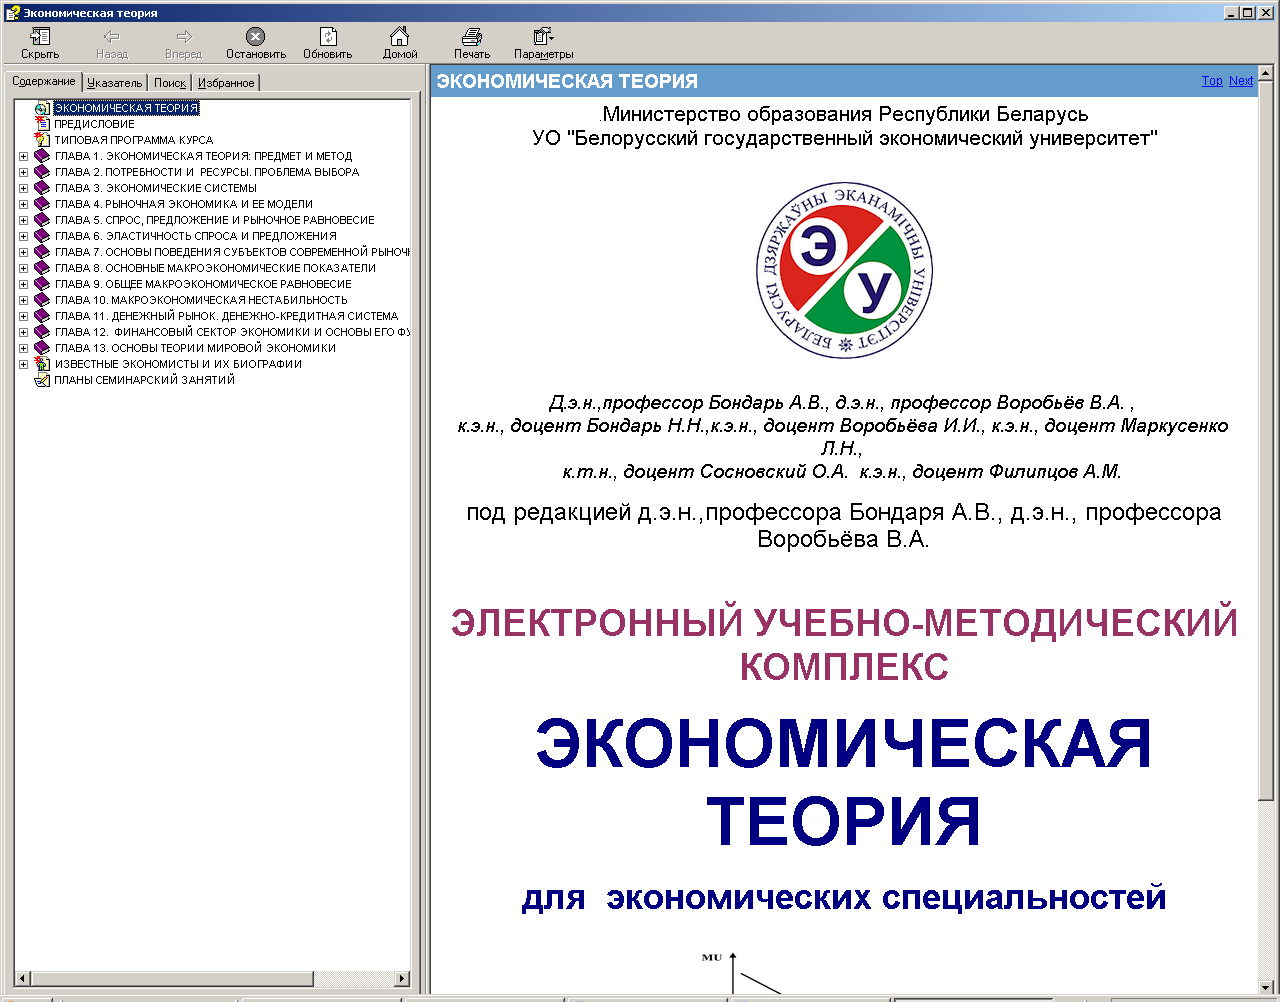Click the content pane scroll down arrow

pyautogui.click(x=1266, y=986)
